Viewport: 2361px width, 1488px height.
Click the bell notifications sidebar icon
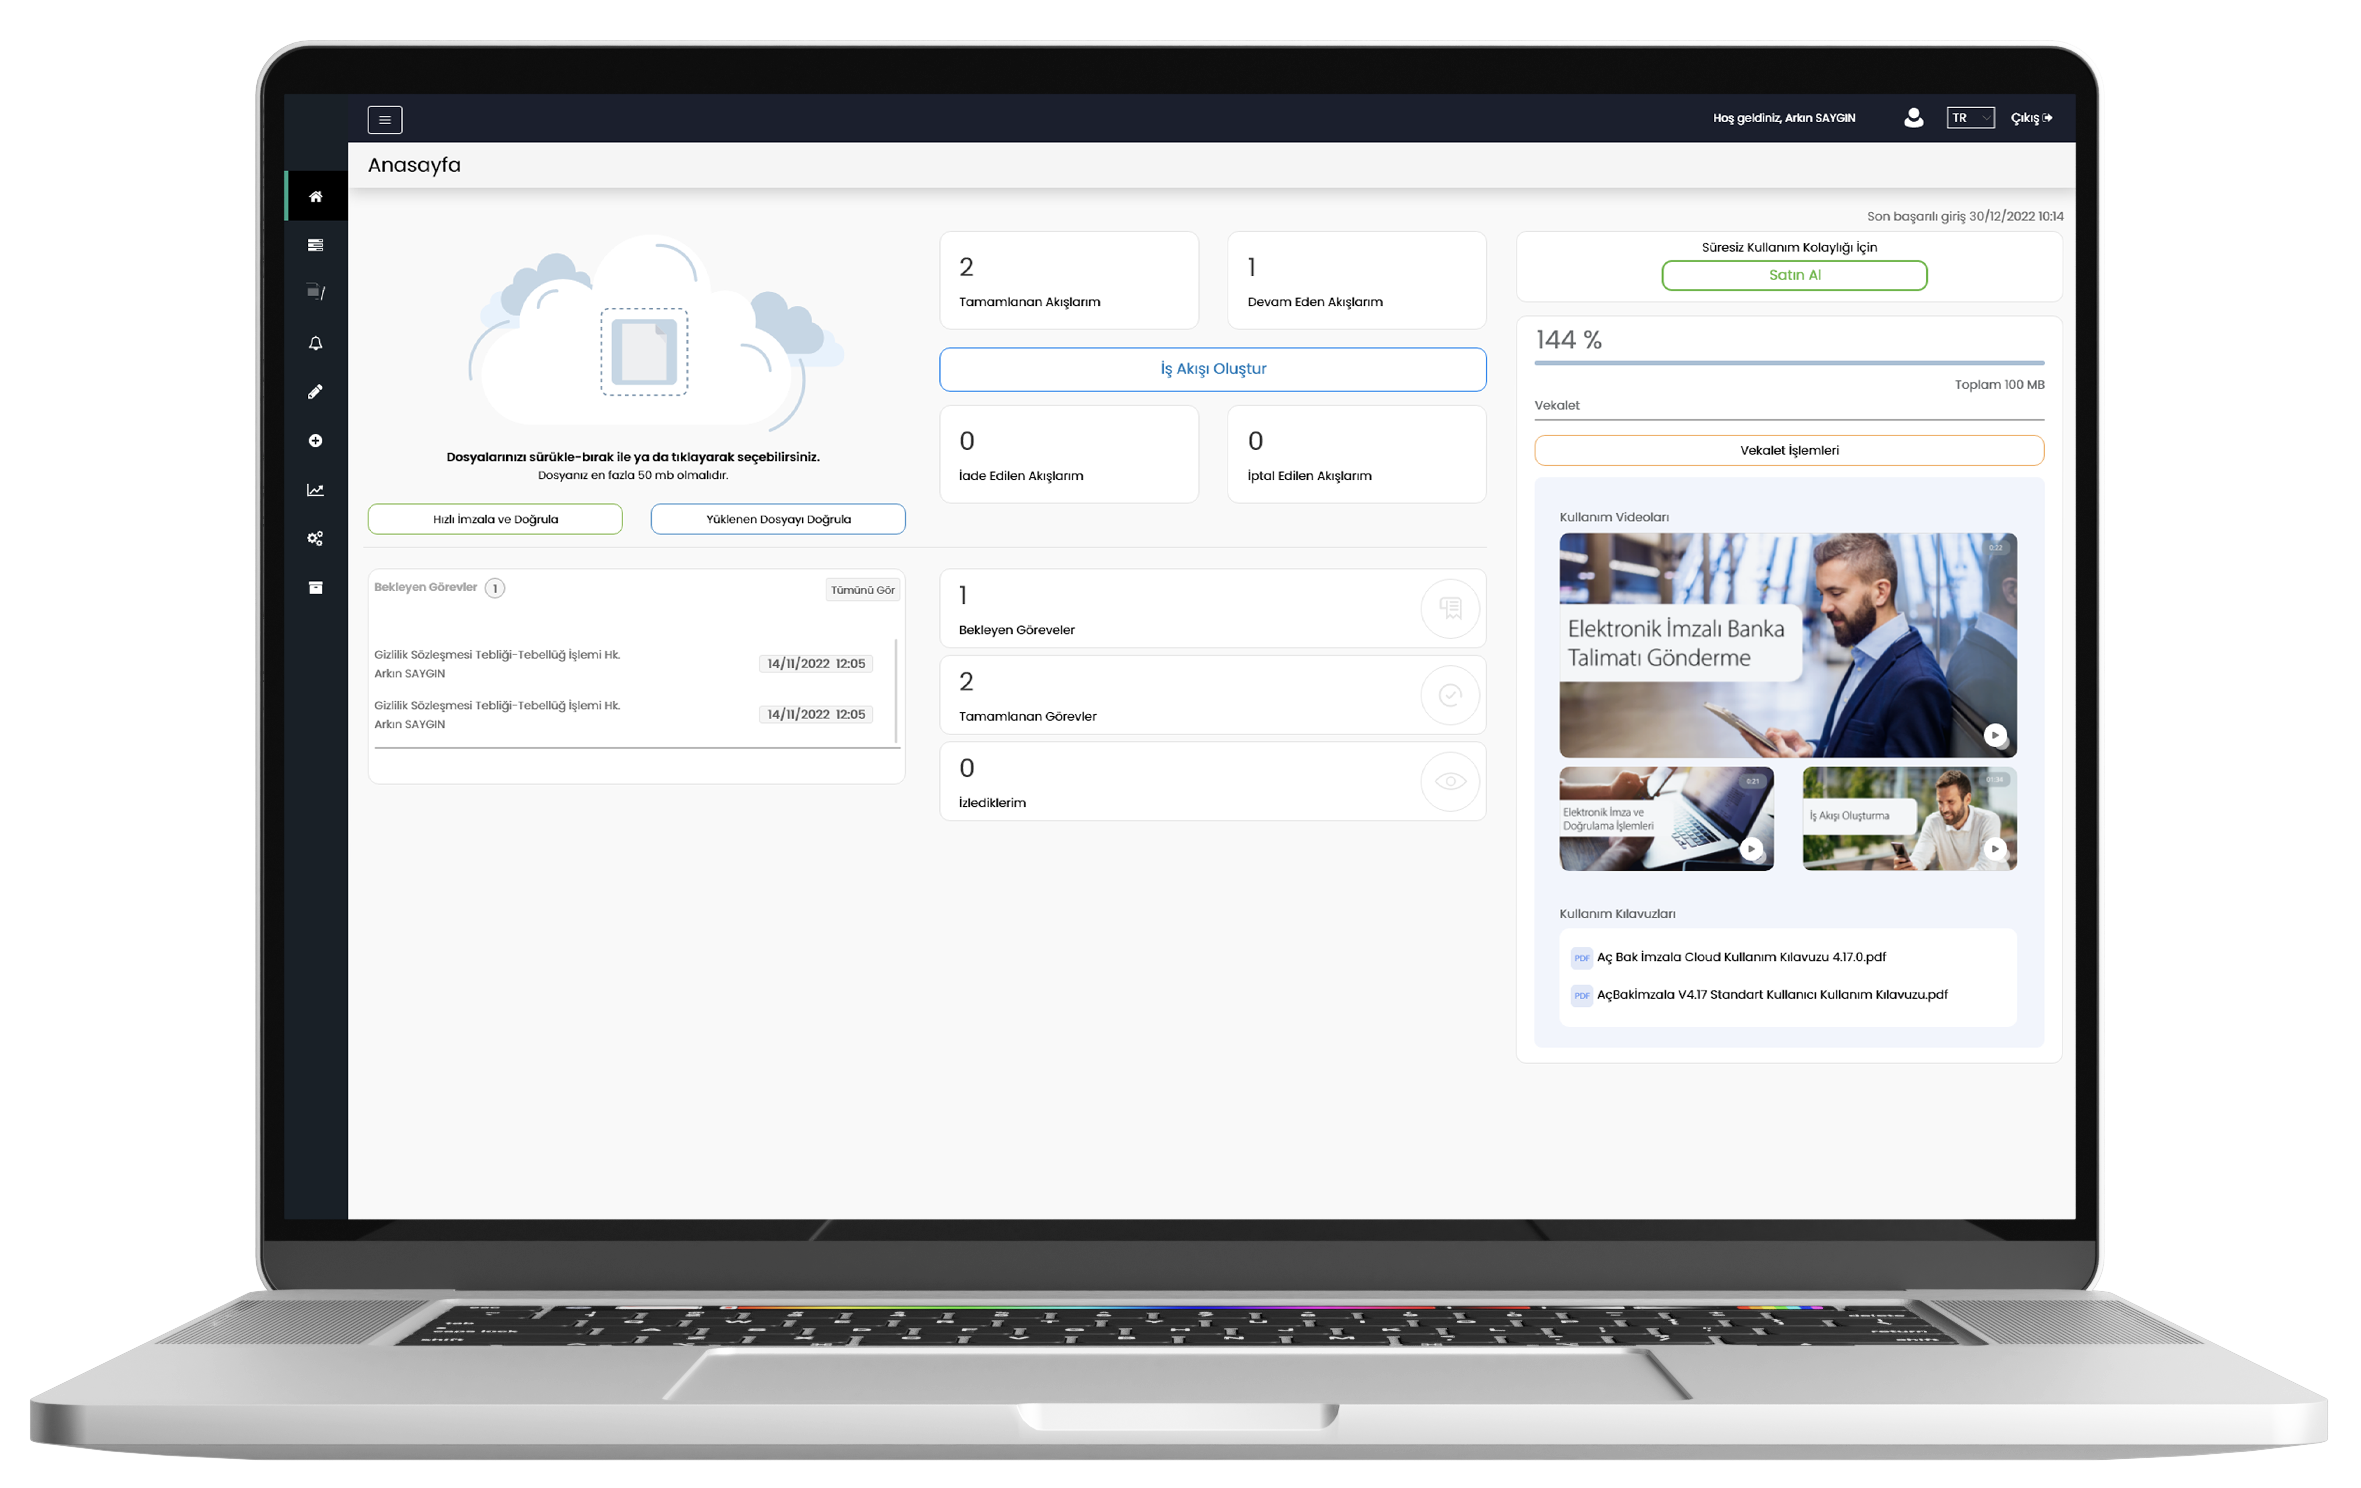(x=315, y=343)
